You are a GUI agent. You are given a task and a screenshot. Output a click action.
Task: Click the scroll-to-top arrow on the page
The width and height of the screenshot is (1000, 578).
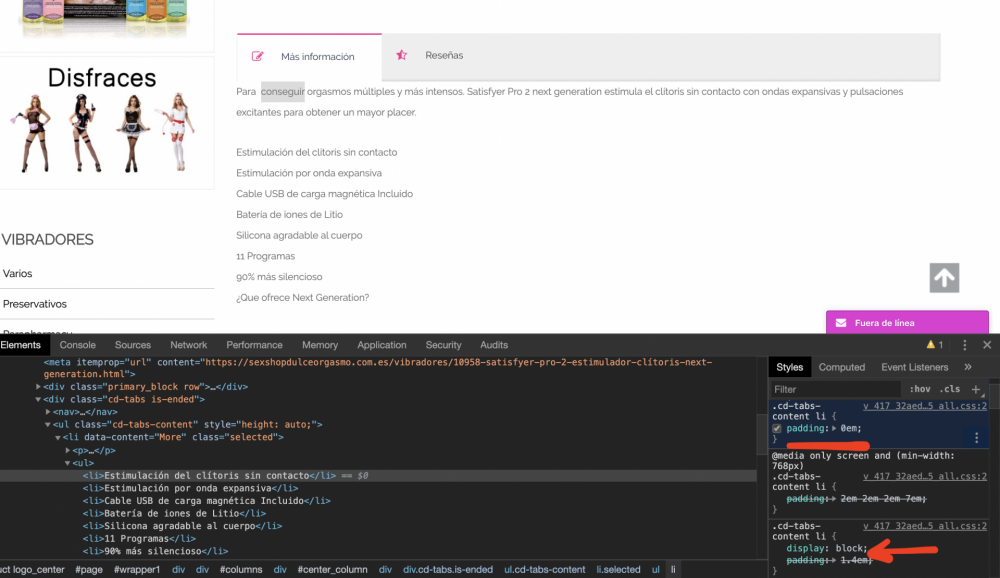click(x=943, y=278)
